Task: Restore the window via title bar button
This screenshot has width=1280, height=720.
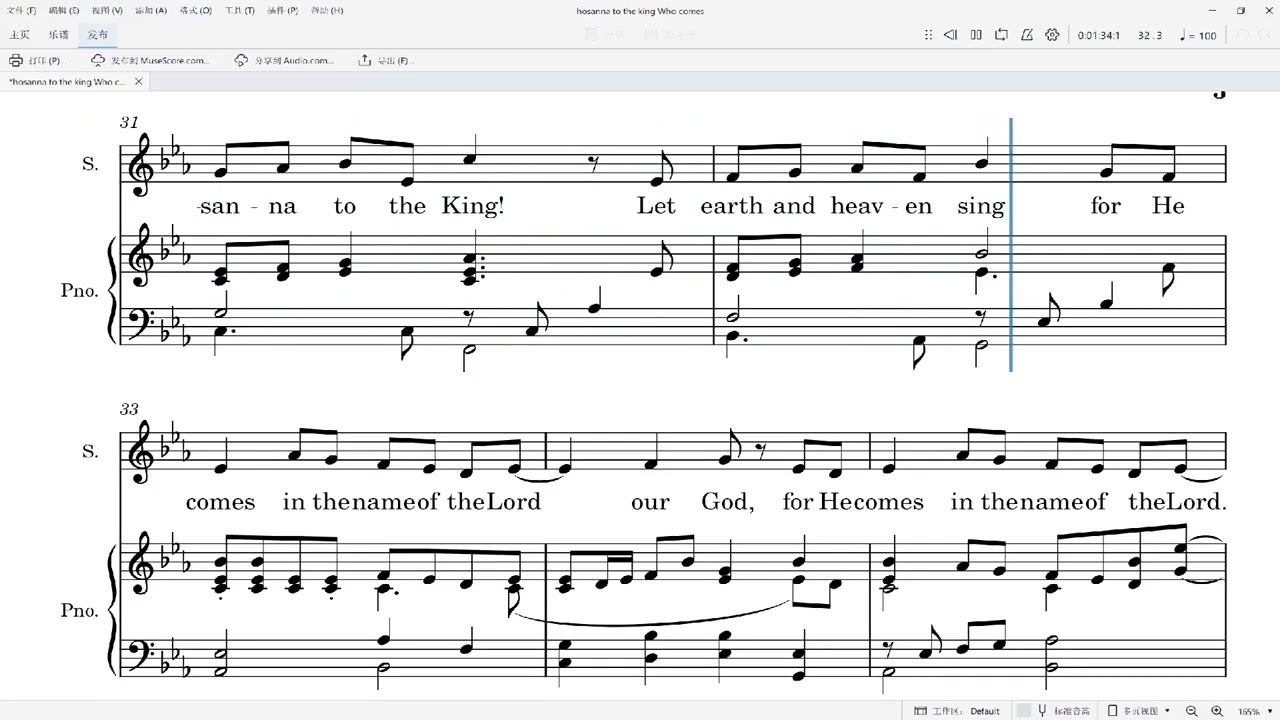Action: (1241, 11)
